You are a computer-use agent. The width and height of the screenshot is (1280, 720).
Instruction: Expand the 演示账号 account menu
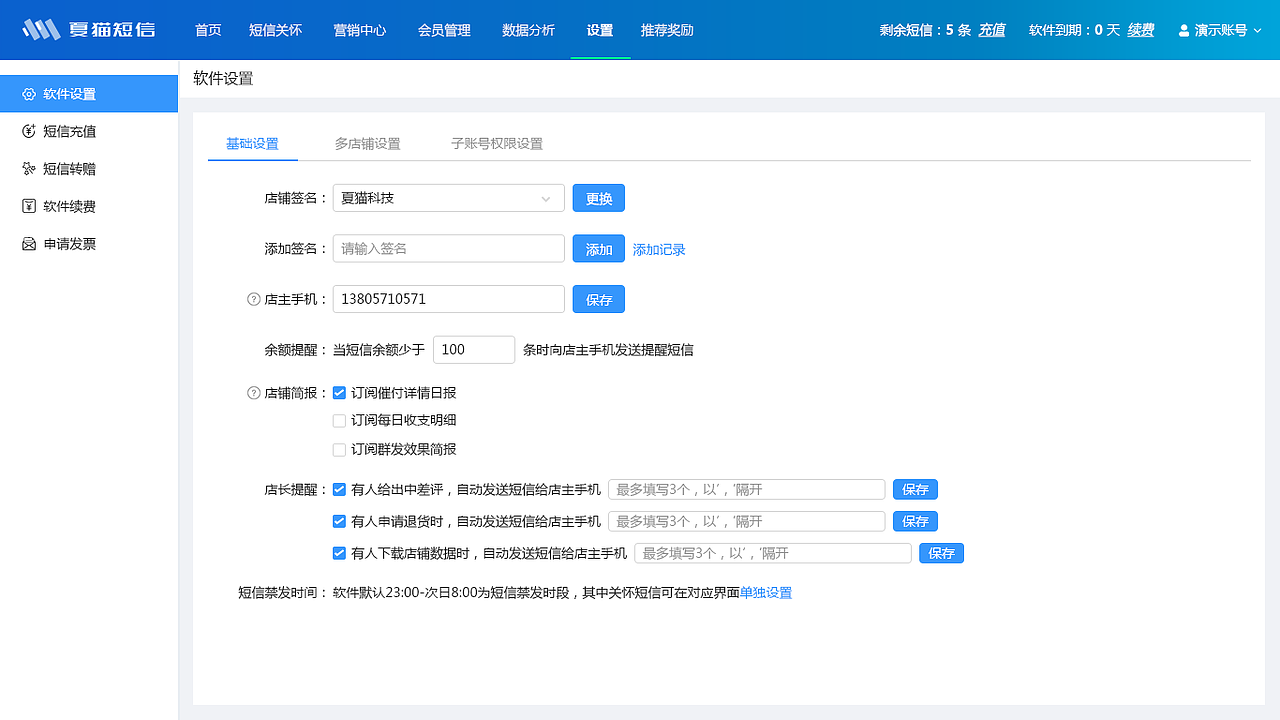[1221, 30]
